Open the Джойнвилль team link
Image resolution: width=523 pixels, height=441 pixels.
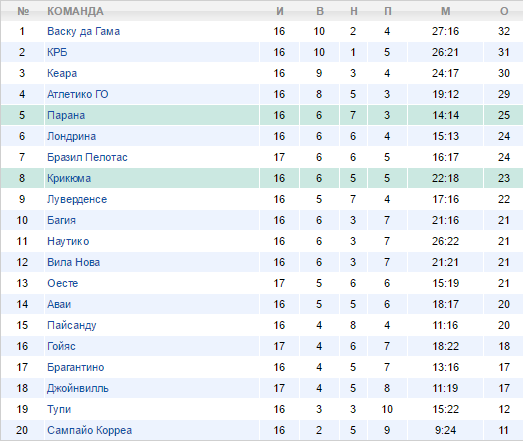[77, 389]
